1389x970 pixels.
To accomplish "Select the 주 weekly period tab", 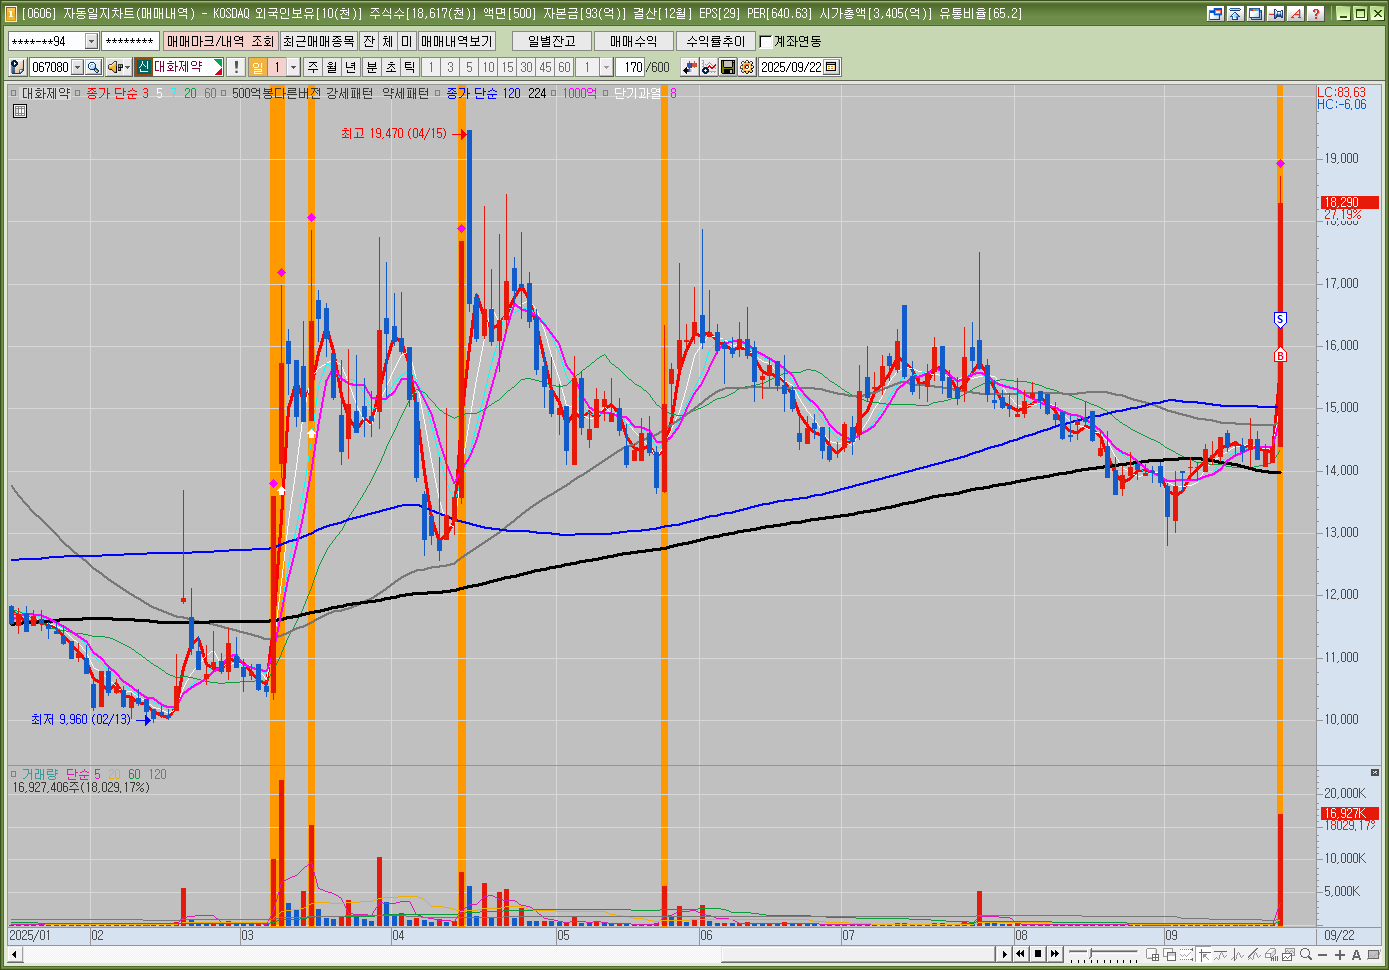I will point(313,67).
